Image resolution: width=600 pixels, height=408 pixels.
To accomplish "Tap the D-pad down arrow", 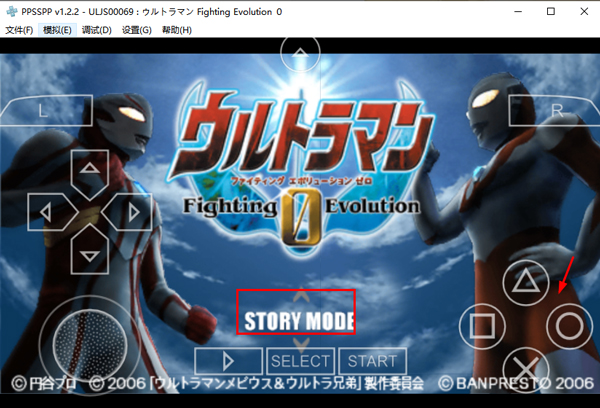I will point(90,249).
